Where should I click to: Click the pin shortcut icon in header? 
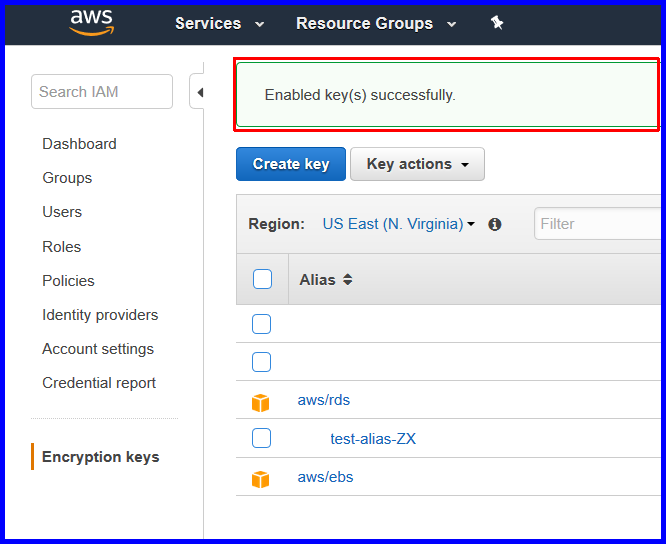tap(497, 23)
